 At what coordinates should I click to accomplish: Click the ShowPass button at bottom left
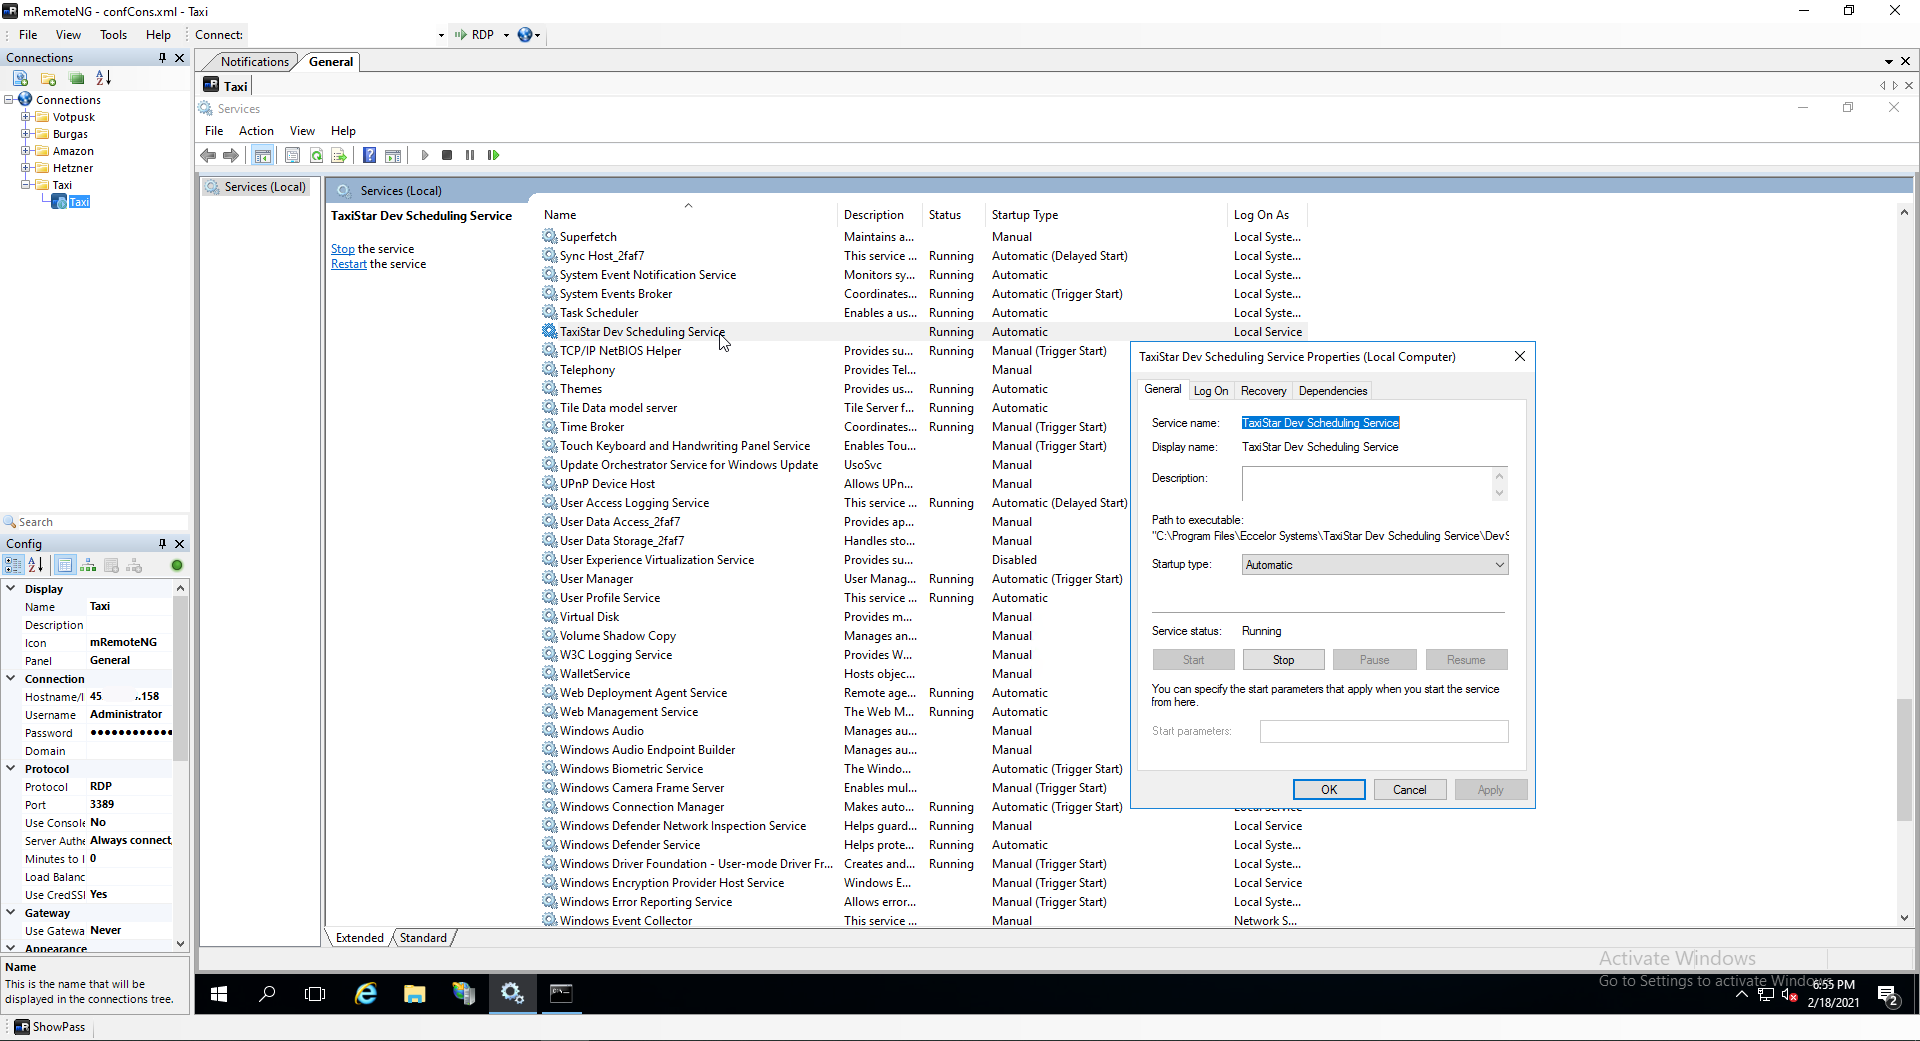50,1027
